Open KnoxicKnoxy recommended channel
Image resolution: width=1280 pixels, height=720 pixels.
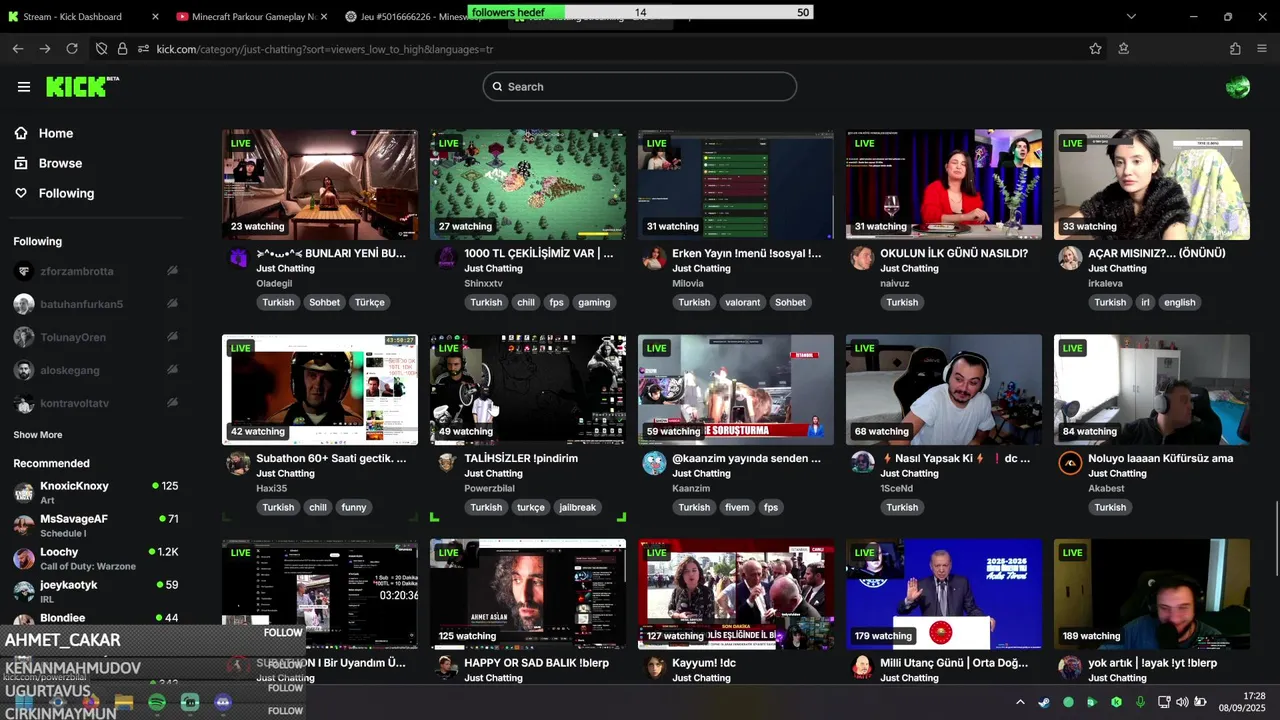tap(95, 492)
